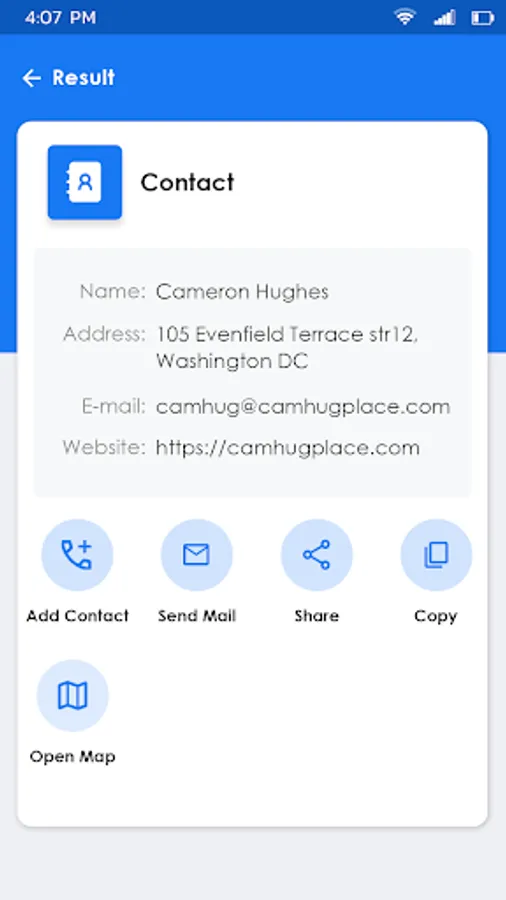506x900 pixels.
Task: Tap the battery status icon
Action: click(x=482, y=18)
